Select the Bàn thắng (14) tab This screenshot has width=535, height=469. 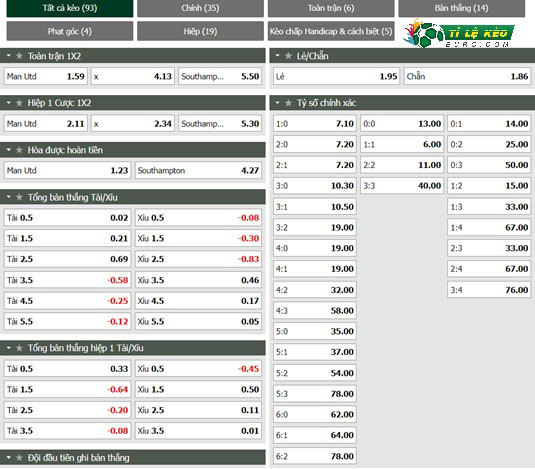coord(462,8)
